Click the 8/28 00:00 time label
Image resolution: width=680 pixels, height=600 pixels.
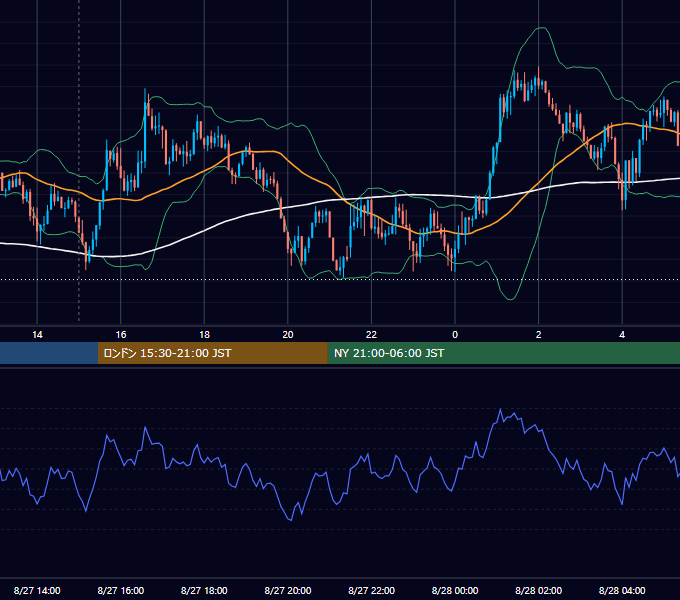pos(455,590)
